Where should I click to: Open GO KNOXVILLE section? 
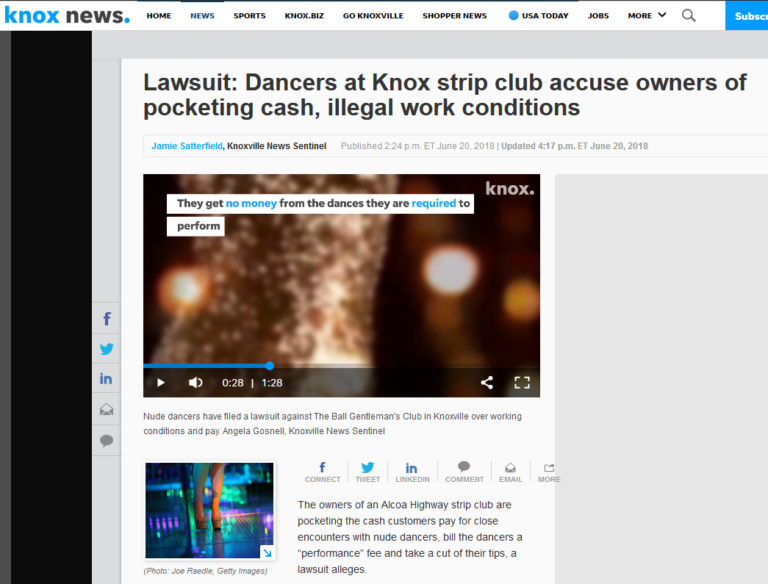tap(373, 16)
